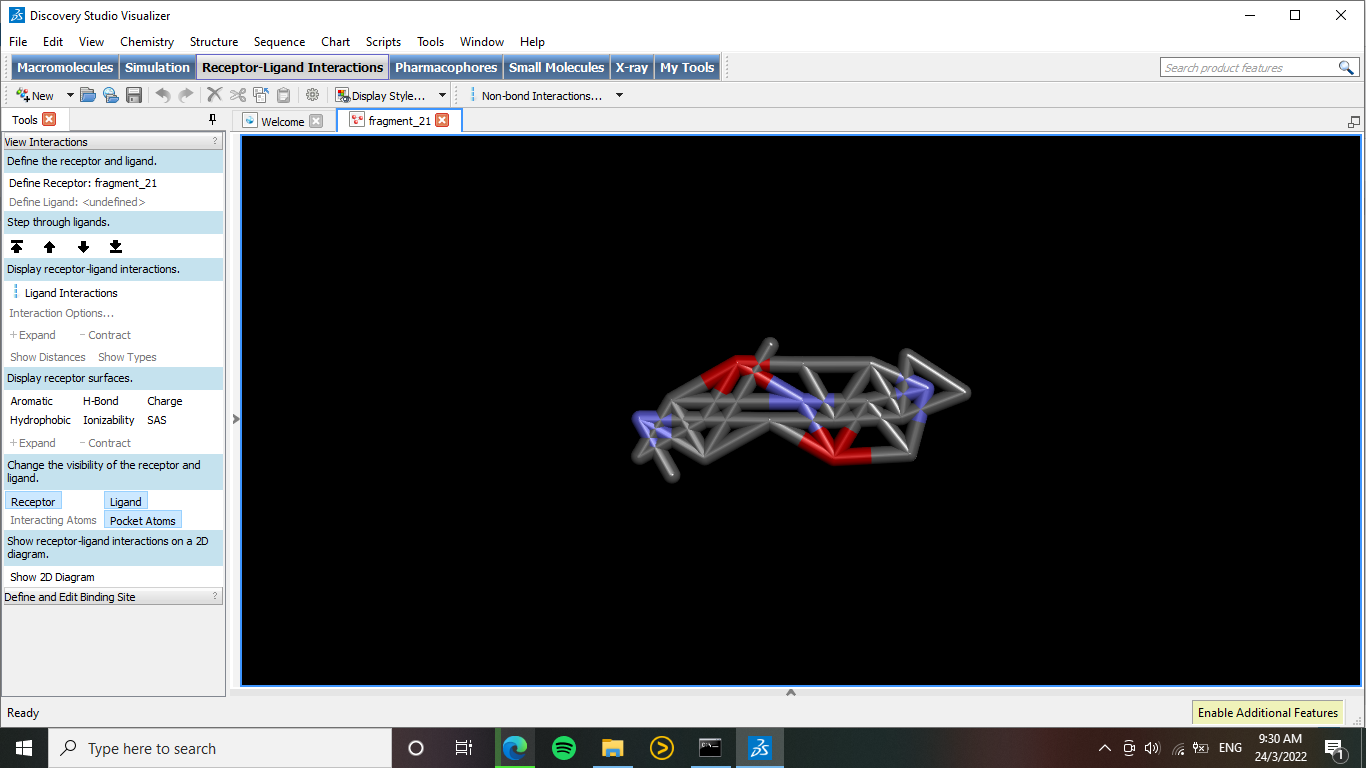The image size is (1366, 768).
Task: Click the Open file folder icon
Action: tap(88, 95)
